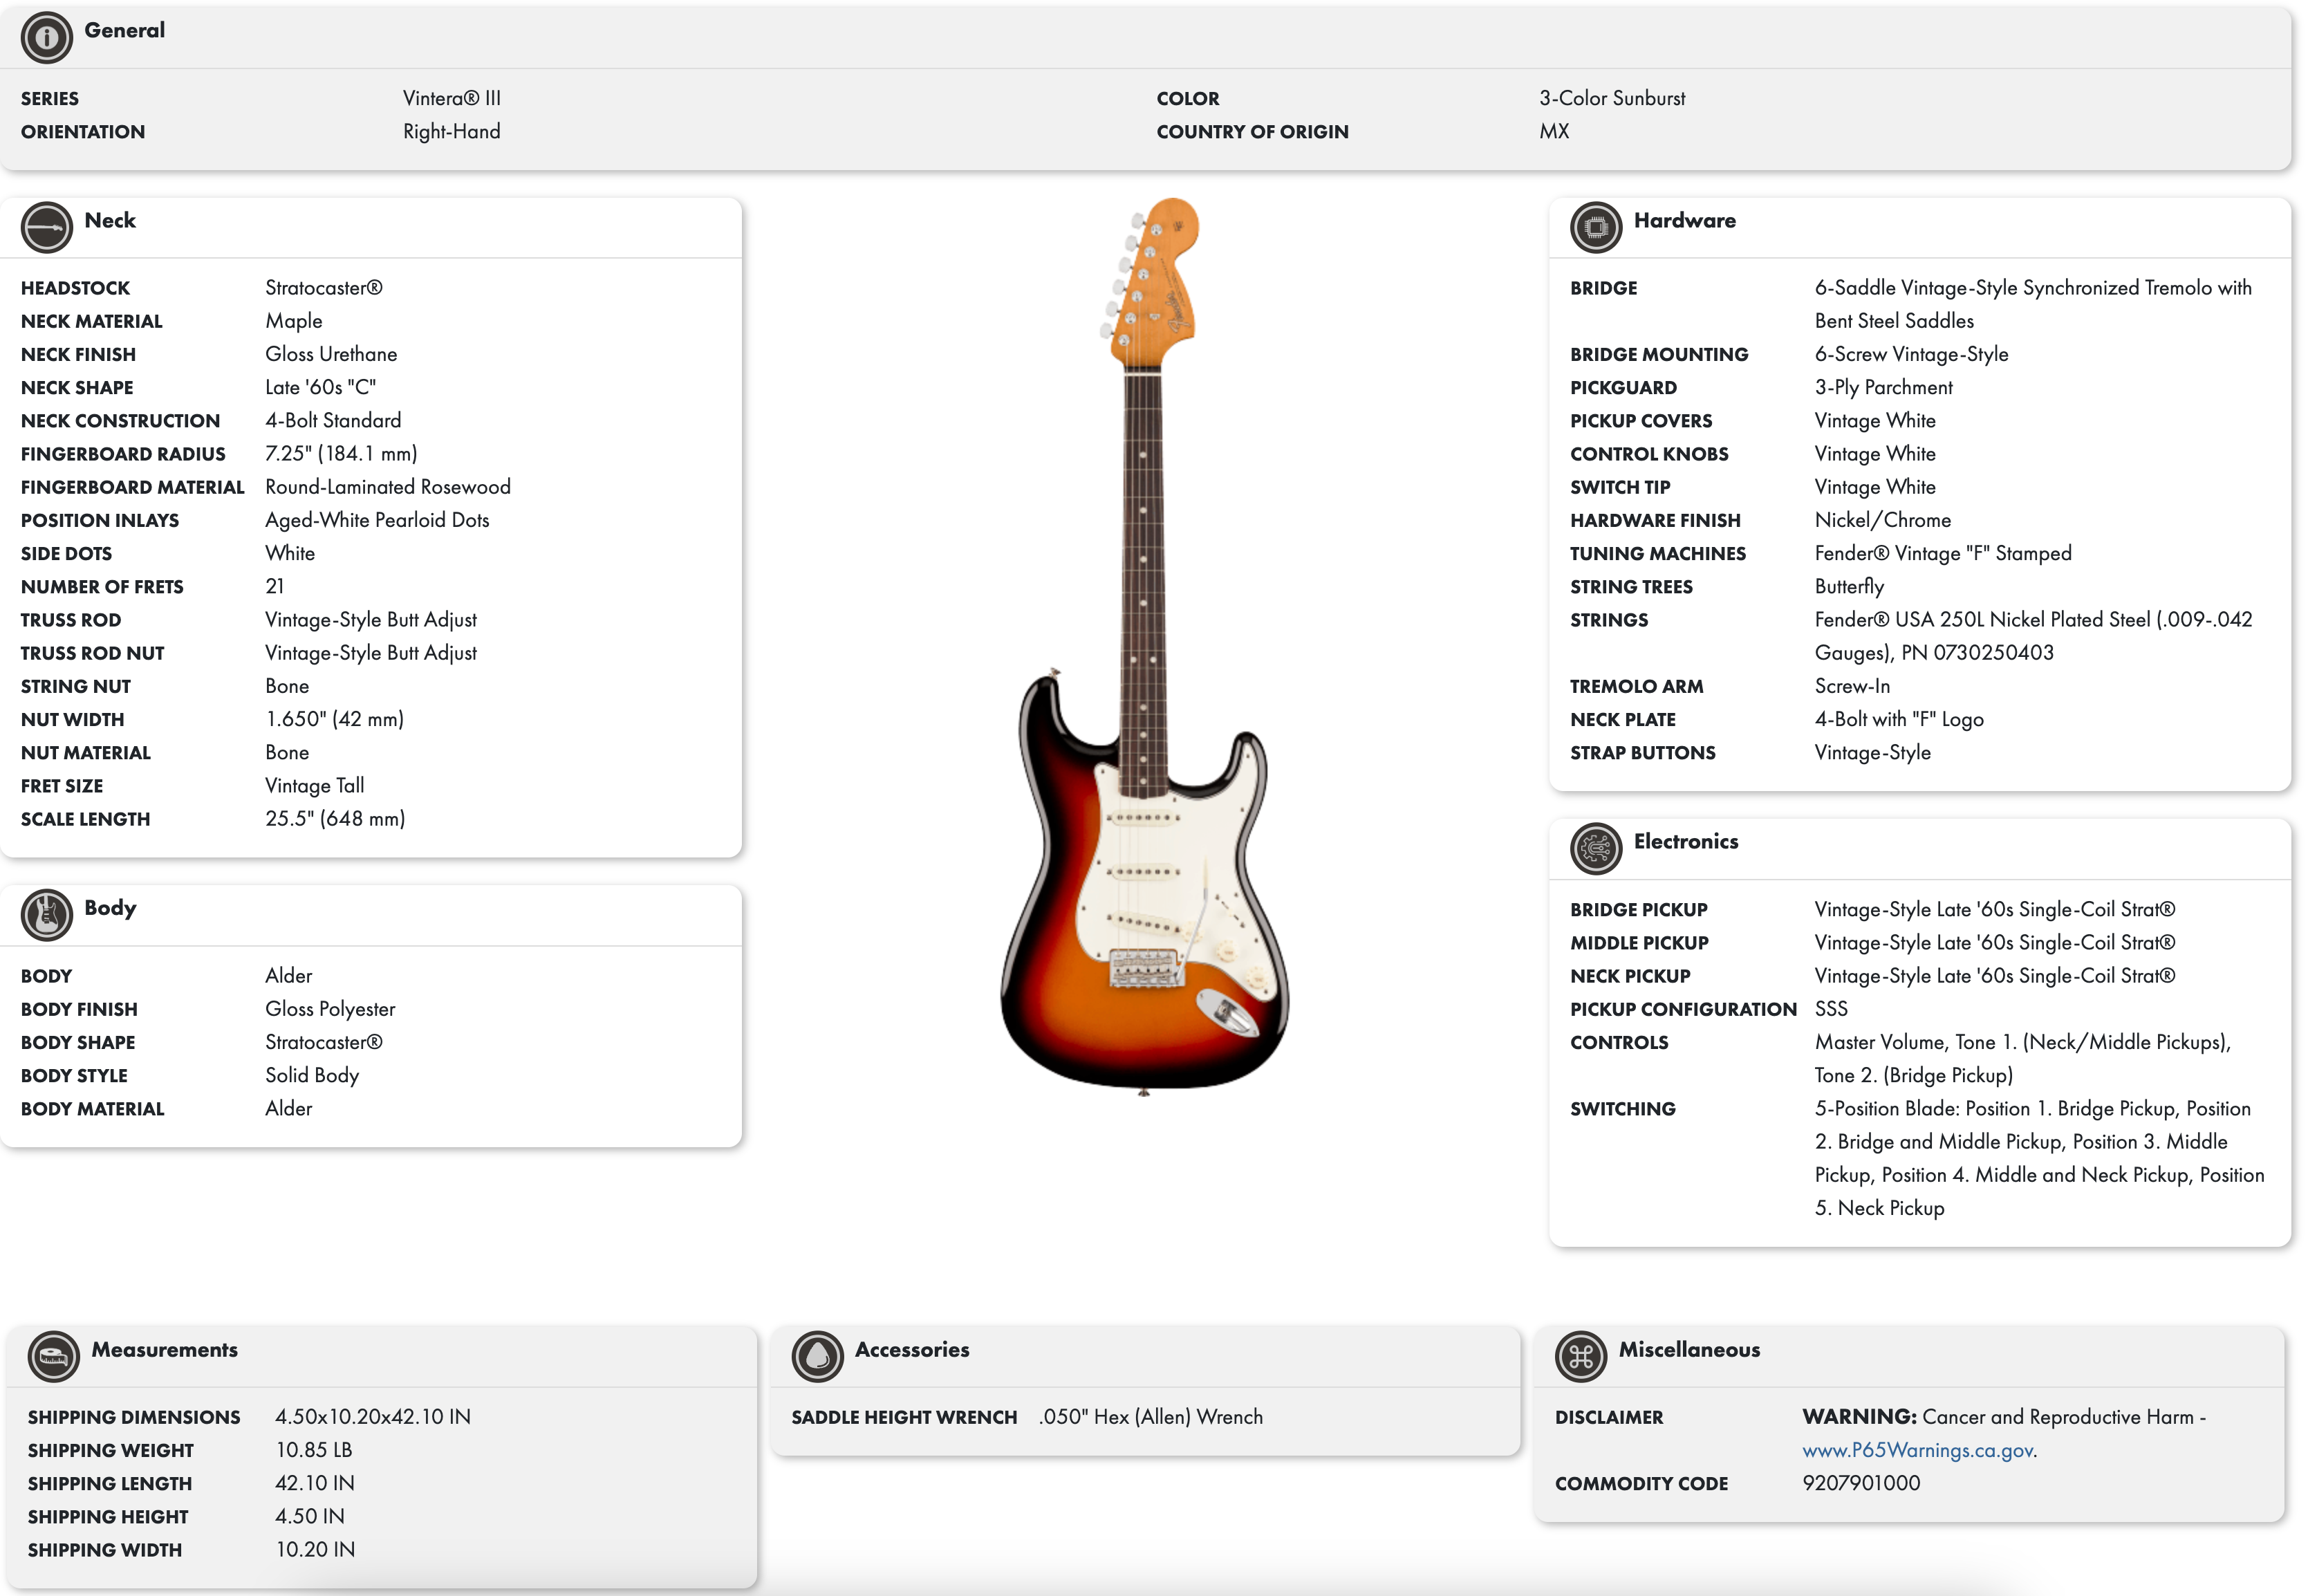Screen dimensions: 2308x1596
Task: Click the Electronics section heading
Action: (1685, 841)
